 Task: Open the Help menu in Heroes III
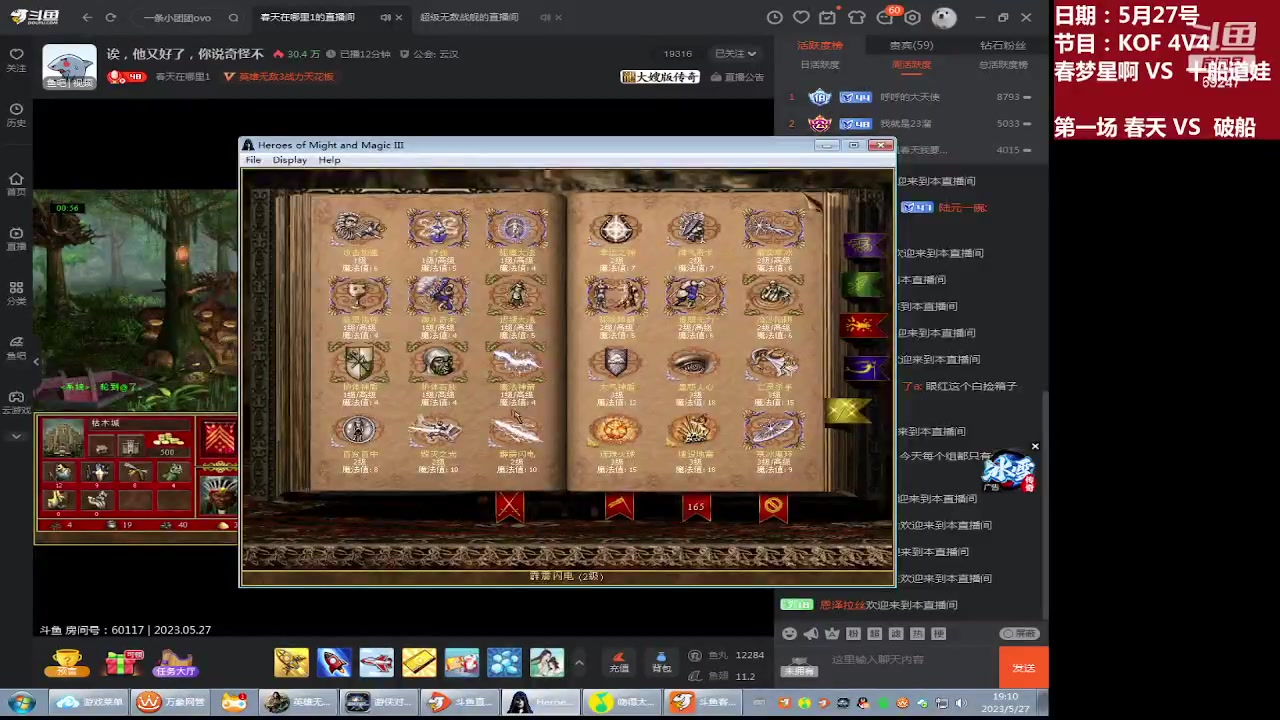tap(329, 160)
